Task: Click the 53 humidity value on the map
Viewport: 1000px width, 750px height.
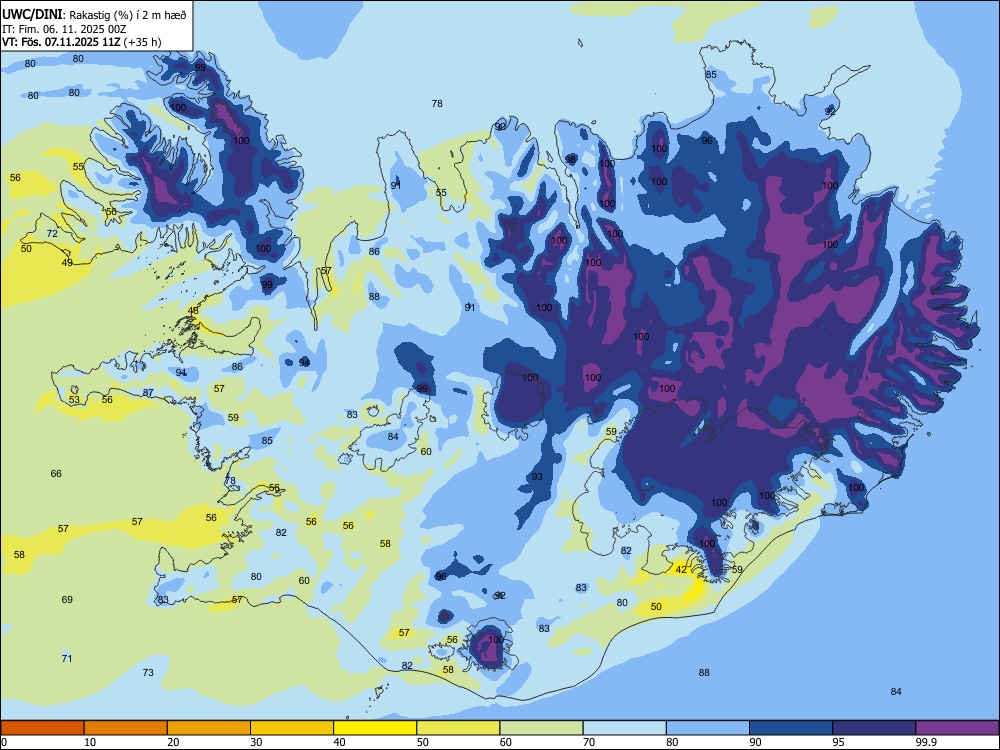Action: [x=75, y=400]
